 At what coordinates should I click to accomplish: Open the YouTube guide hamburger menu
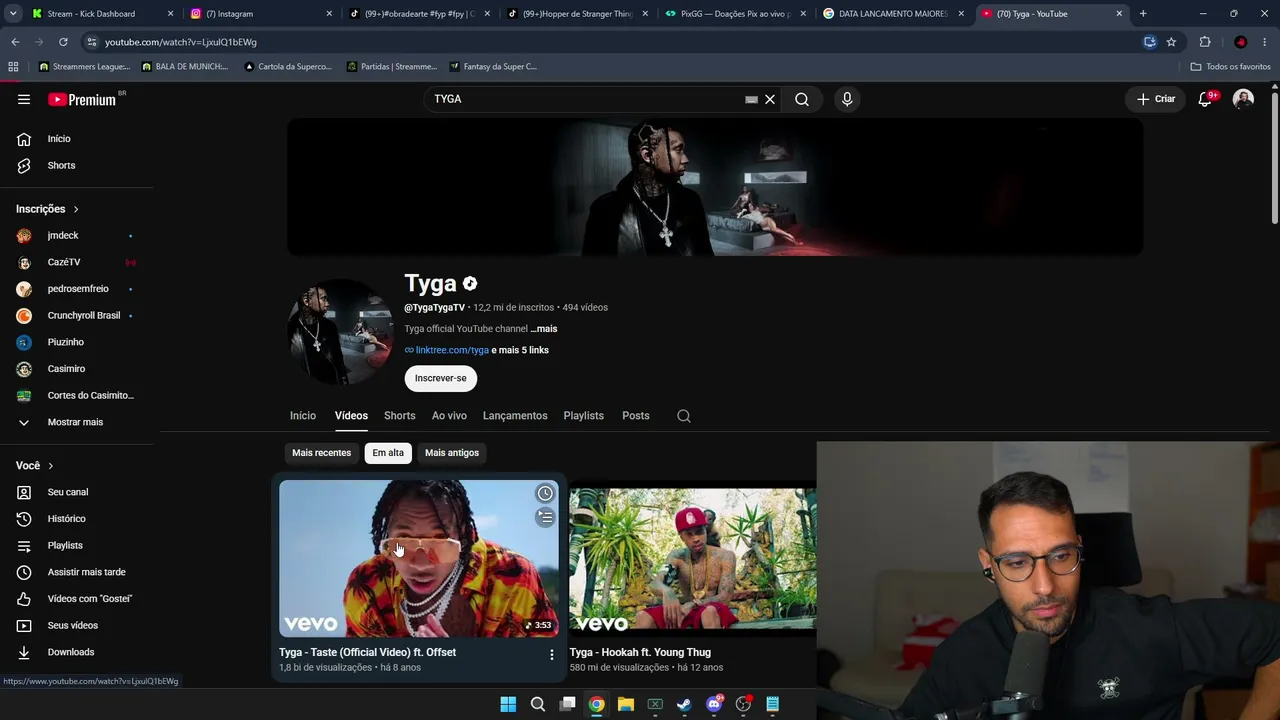[x=24, y=99]
